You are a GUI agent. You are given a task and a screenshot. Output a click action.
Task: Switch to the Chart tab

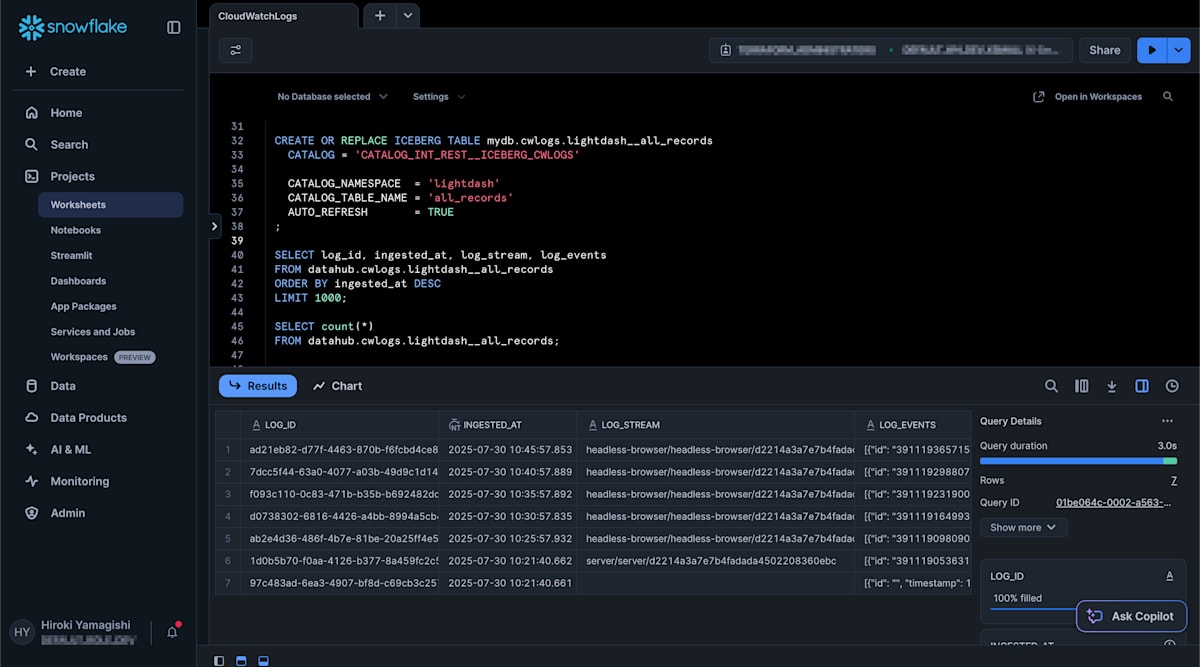(x=338, y=386)
